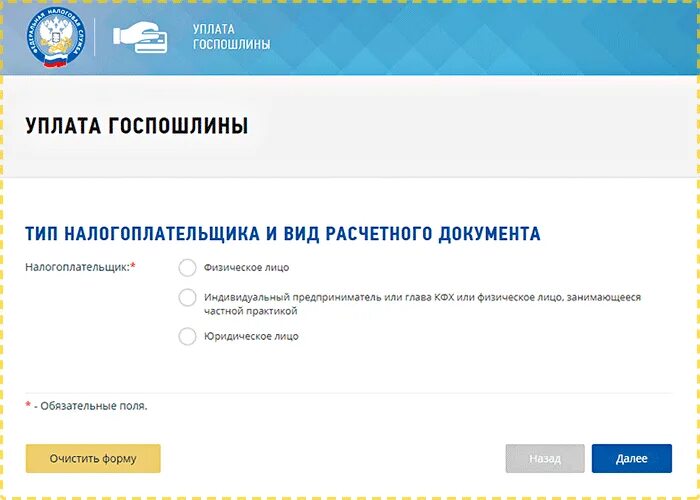Go back with the 'Назад' button

coord(545,458)
